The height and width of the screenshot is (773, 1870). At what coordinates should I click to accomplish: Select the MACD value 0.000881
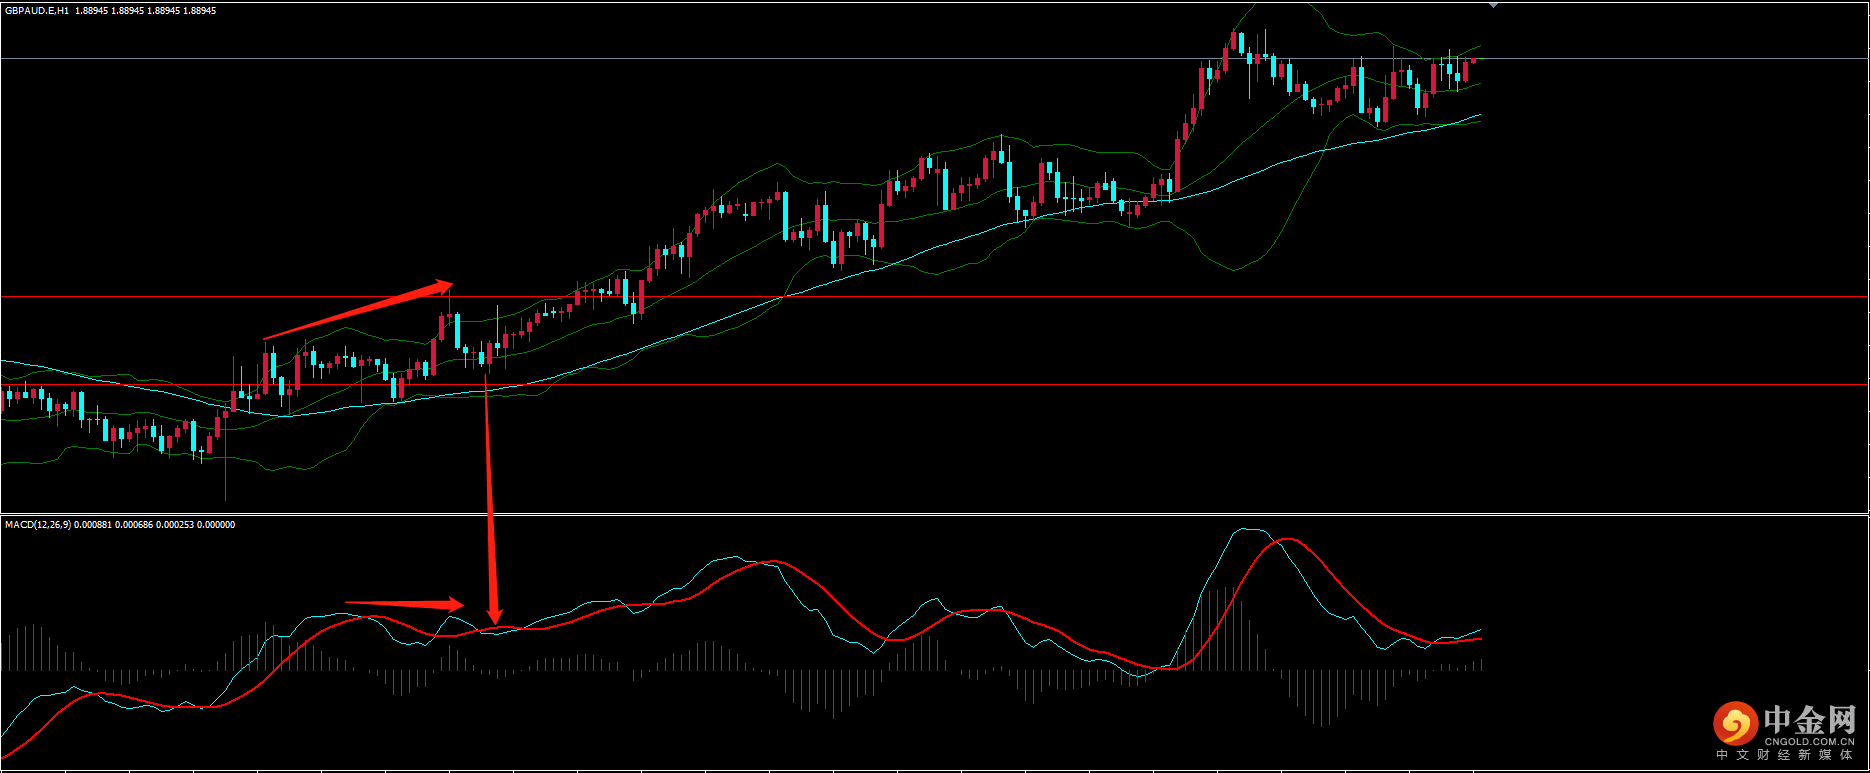click(x=94, y=525)
